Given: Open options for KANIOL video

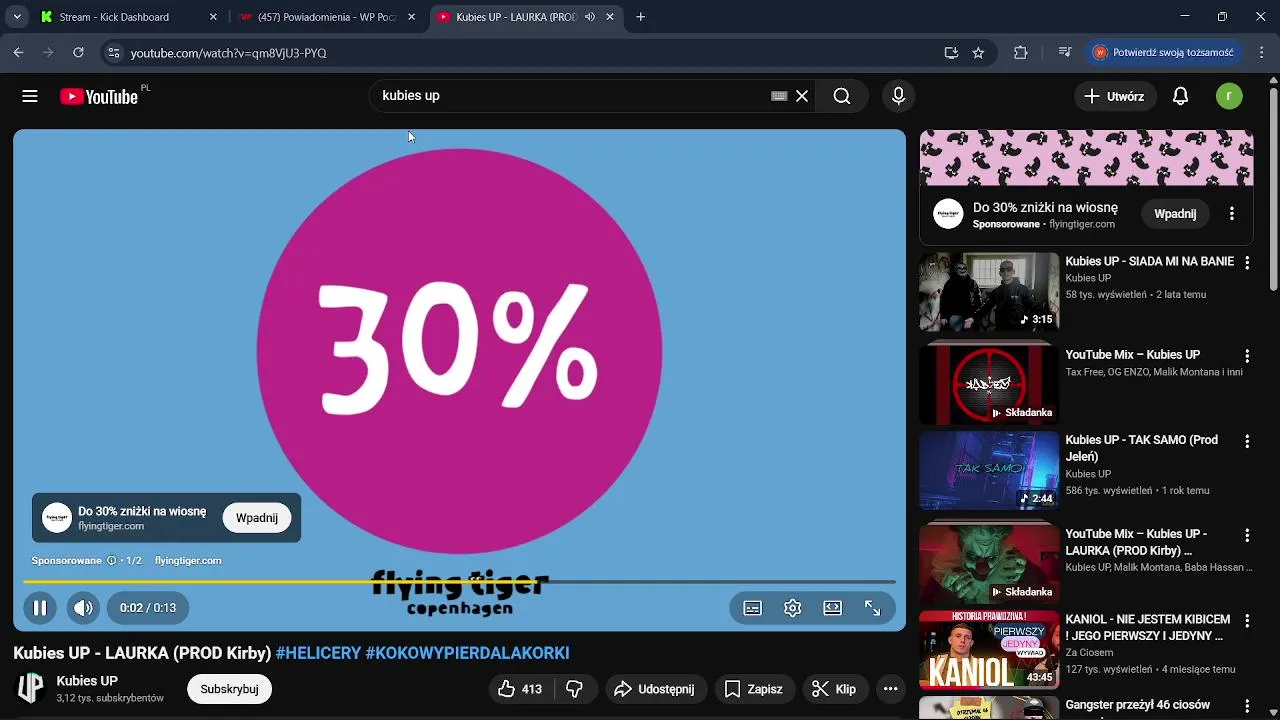Looking at the screenshot, I should (1247, 620).
